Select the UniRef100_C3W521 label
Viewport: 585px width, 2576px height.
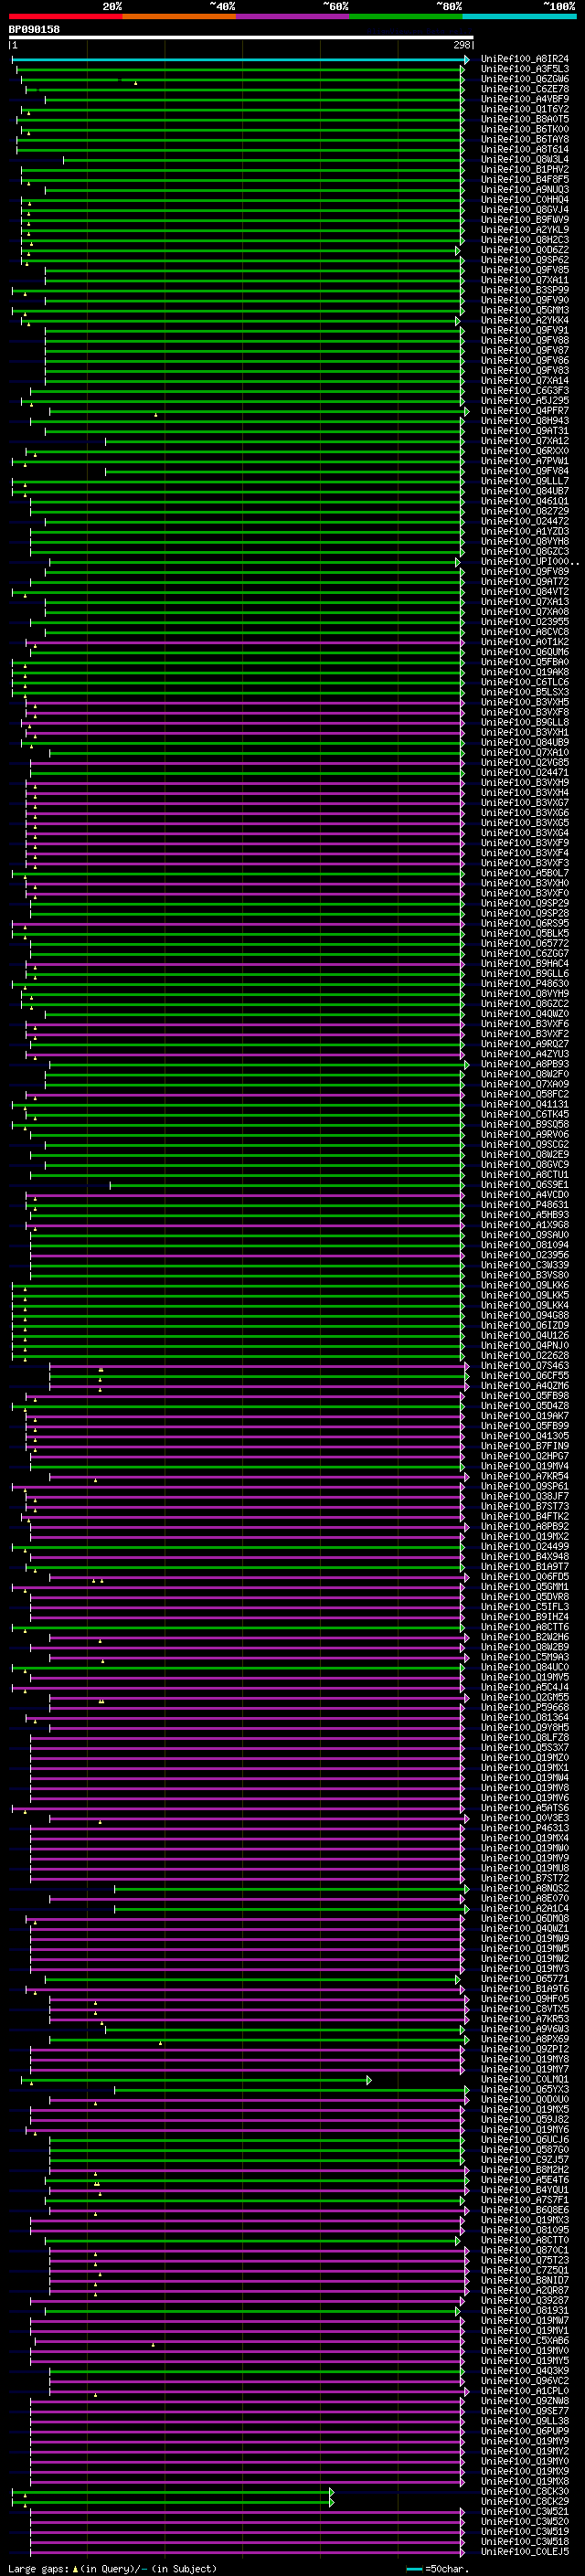point(524,2512)
